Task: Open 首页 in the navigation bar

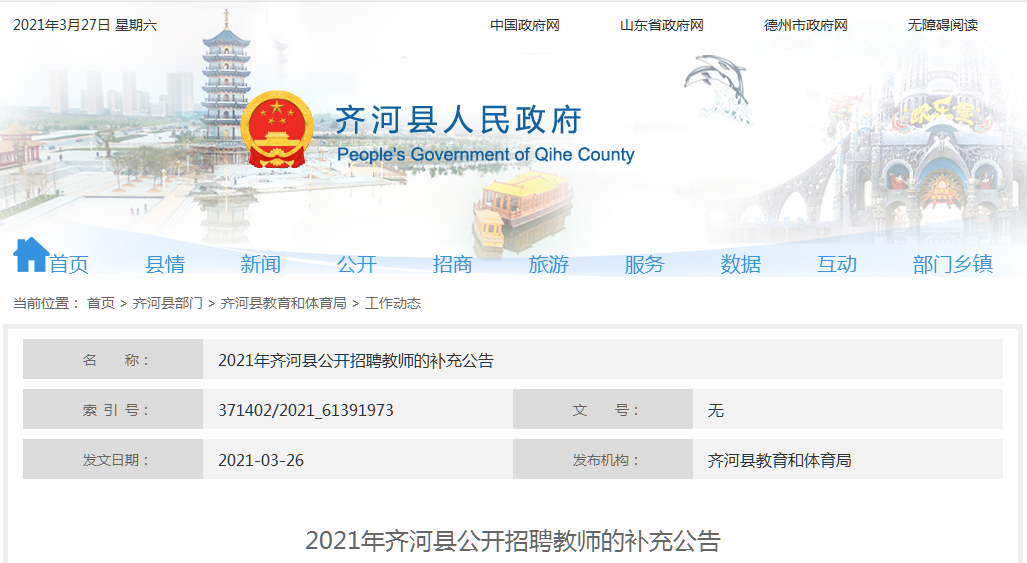Action: click(69, 264)
